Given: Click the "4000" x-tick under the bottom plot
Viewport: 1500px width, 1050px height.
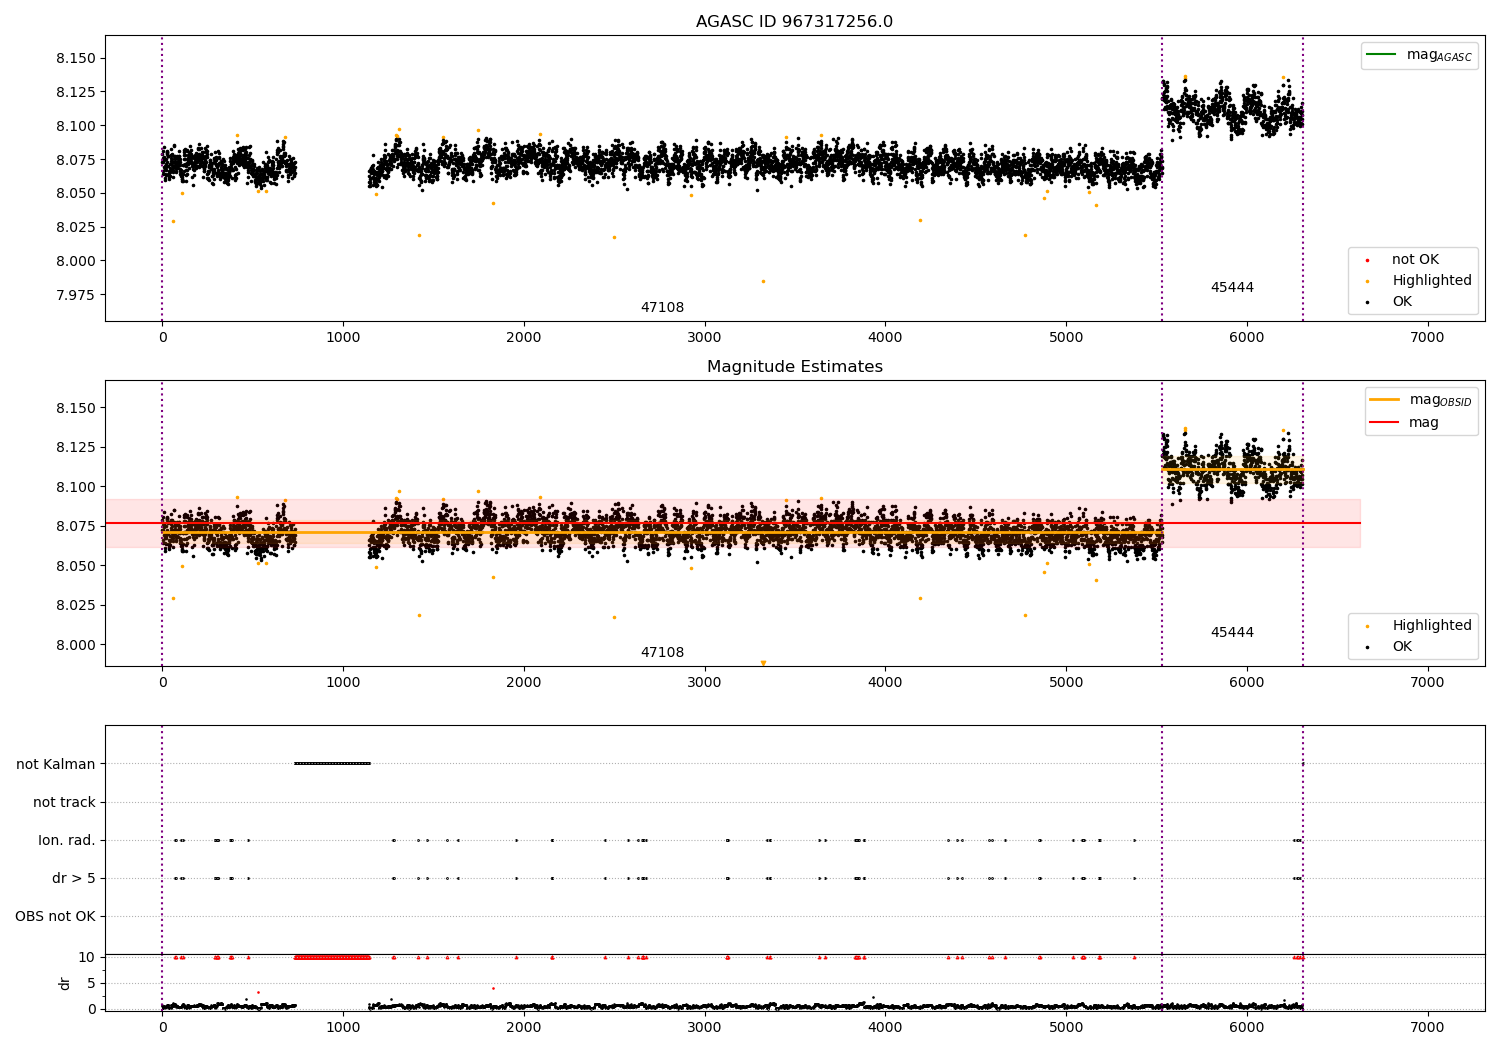Looking at the screenshot, I should pos(885,1027).
